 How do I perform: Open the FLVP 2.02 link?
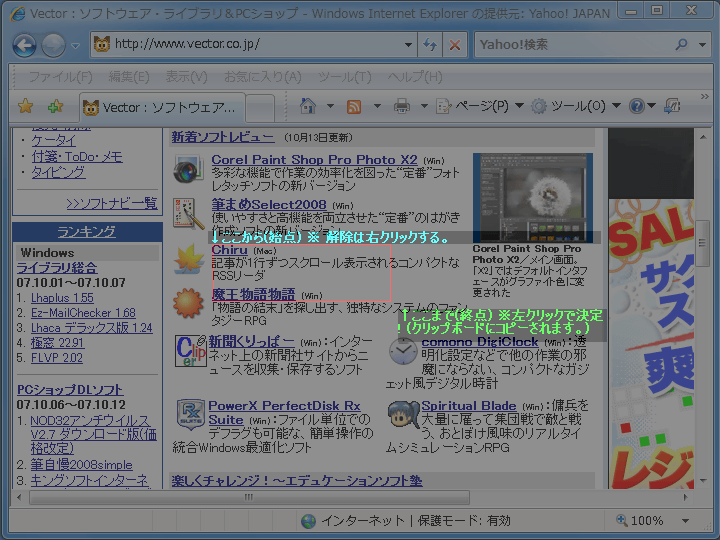click(x=57, y=358)
